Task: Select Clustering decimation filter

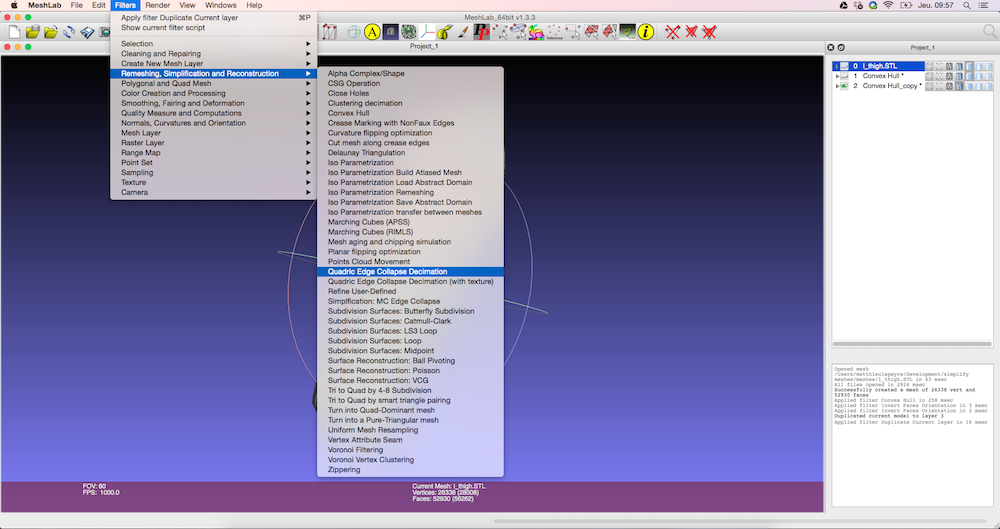Action: (410, 103)
